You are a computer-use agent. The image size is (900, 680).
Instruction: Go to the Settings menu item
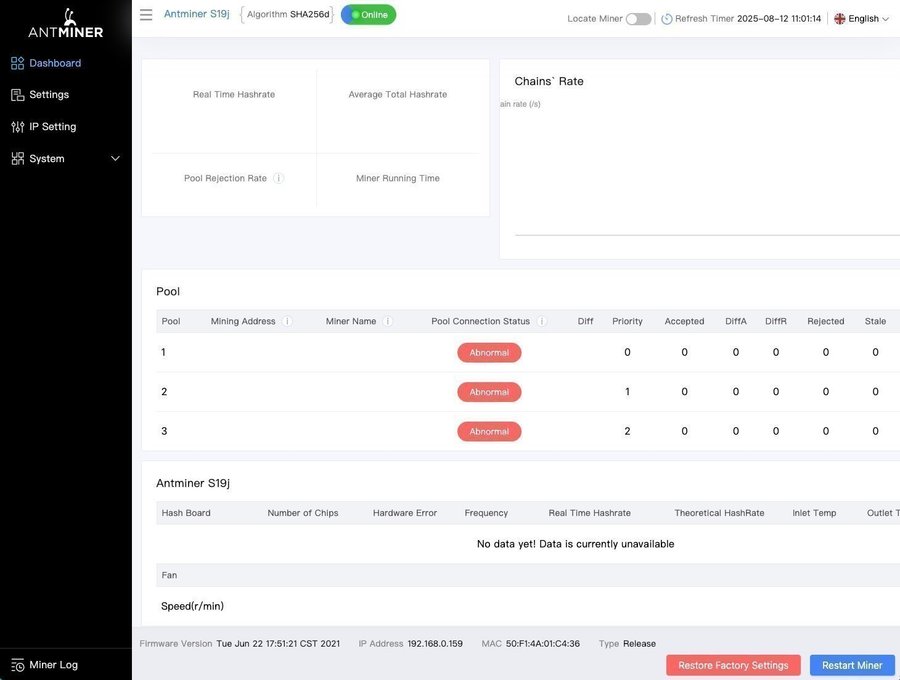tap(49, 95)
